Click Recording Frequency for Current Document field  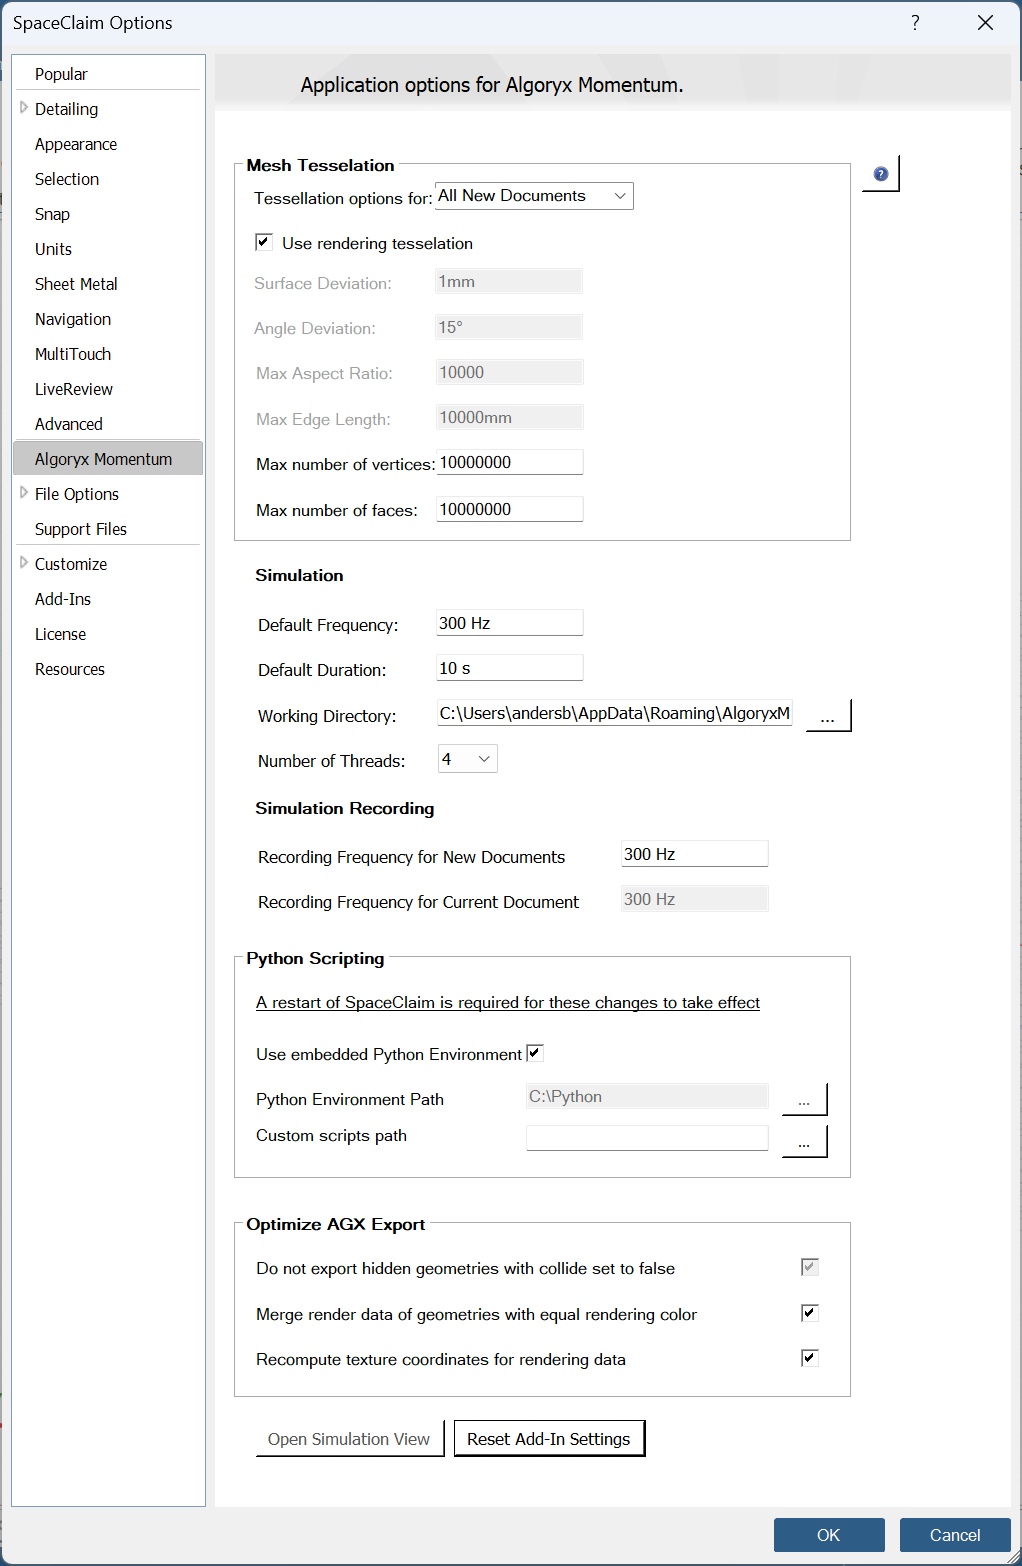coord(694,899)
